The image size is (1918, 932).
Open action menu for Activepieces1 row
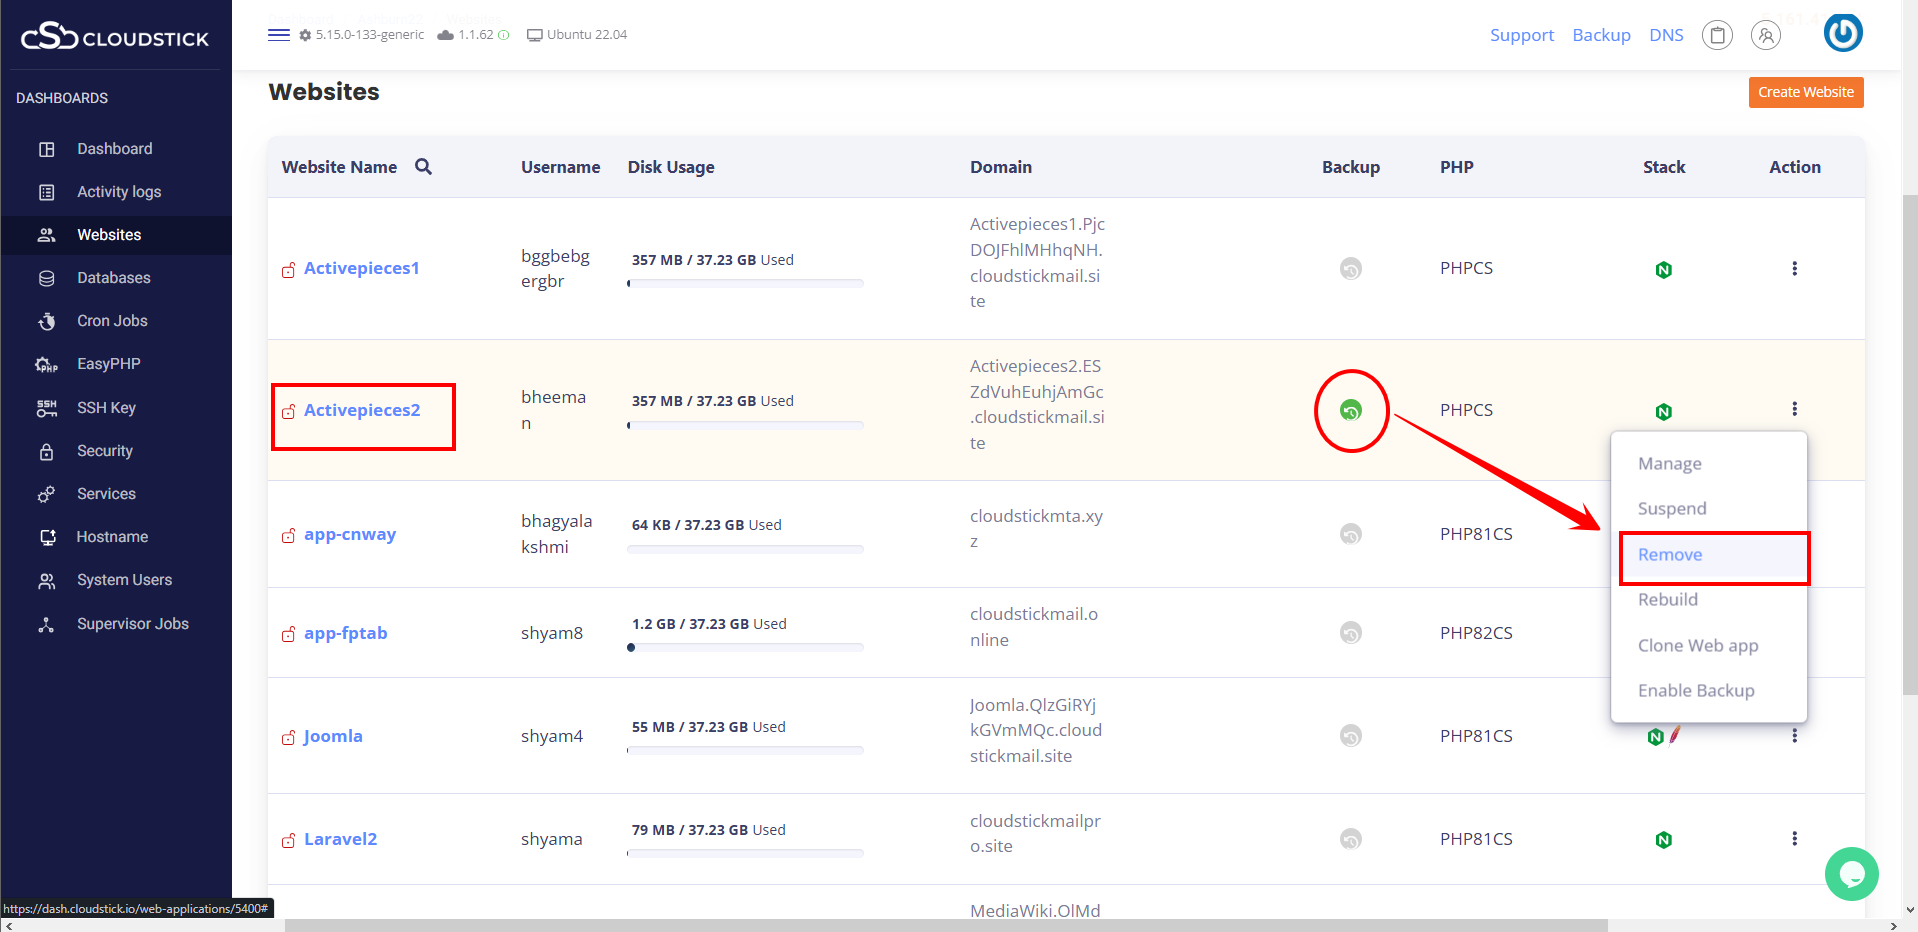tap(1794, 269)
